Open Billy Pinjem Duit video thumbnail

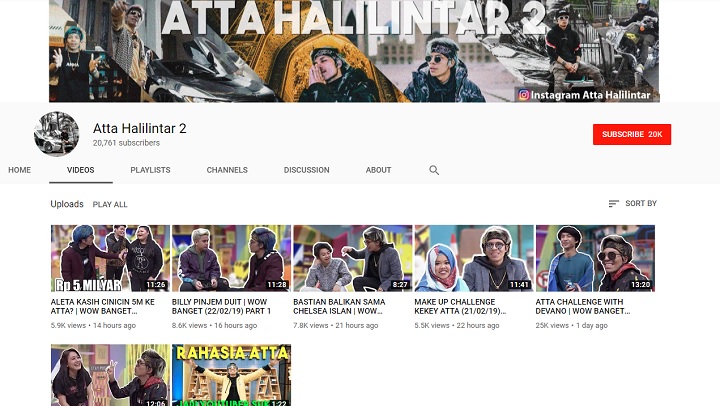231,258
